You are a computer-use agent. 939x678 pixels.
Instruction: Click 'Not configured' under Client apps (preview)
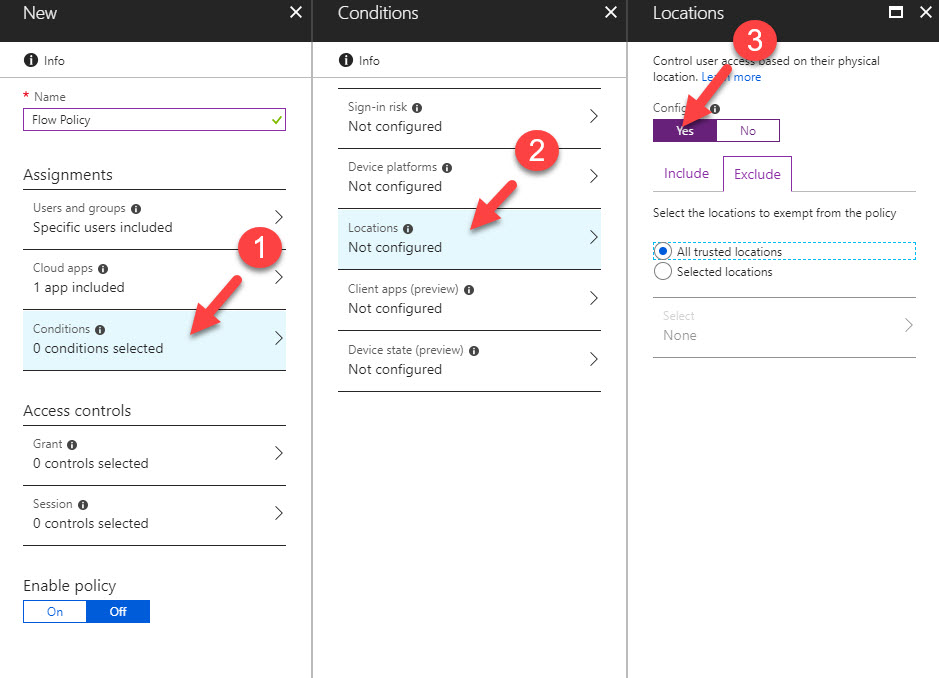point(395,308)
